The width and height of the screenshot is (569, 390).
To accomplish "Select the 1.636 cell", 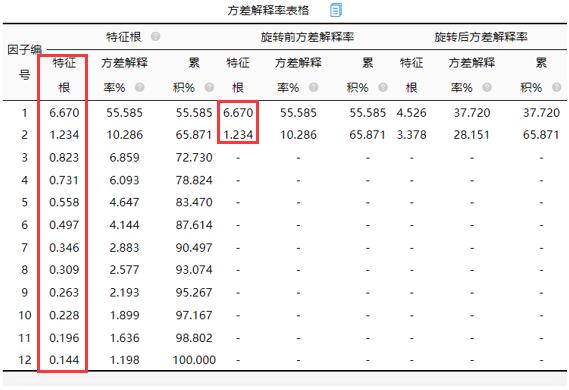I will tap(124, 338).
